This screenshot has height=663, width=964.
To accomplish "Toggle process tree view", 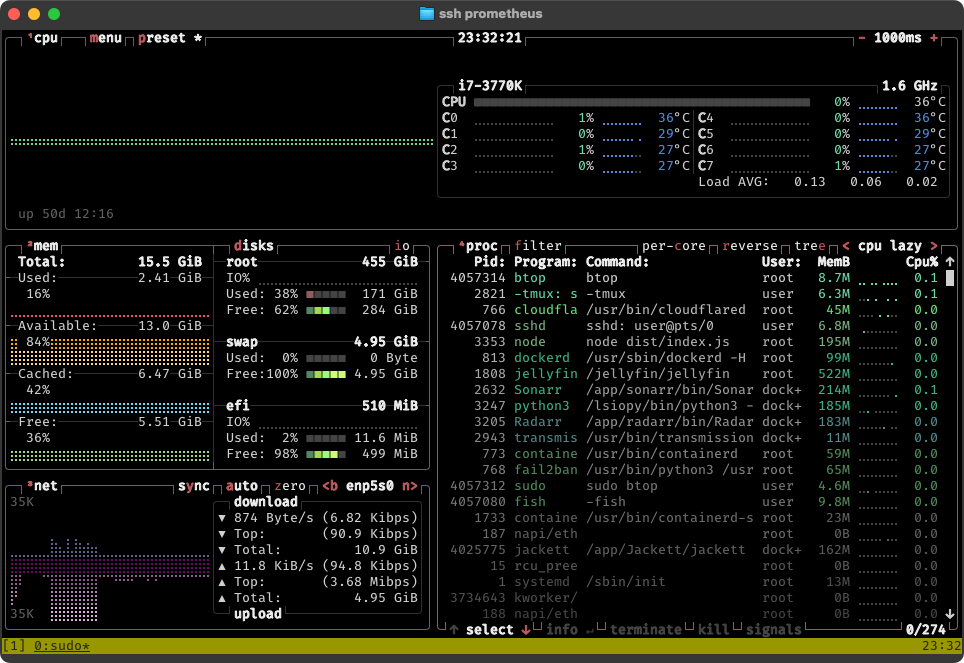I will [810, 246].
